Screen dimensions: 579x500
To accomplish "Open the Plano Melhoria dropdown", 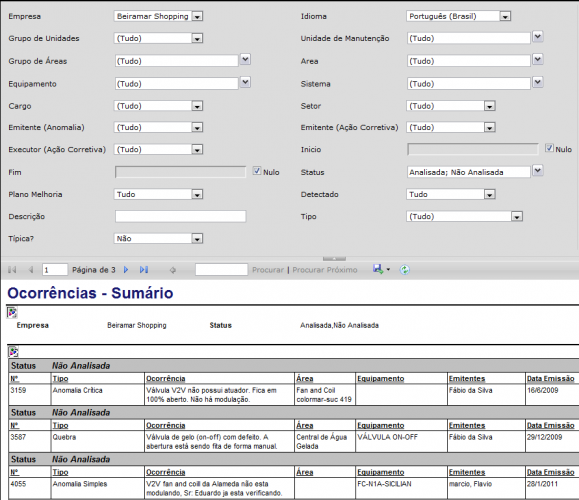I will (197, 195).
